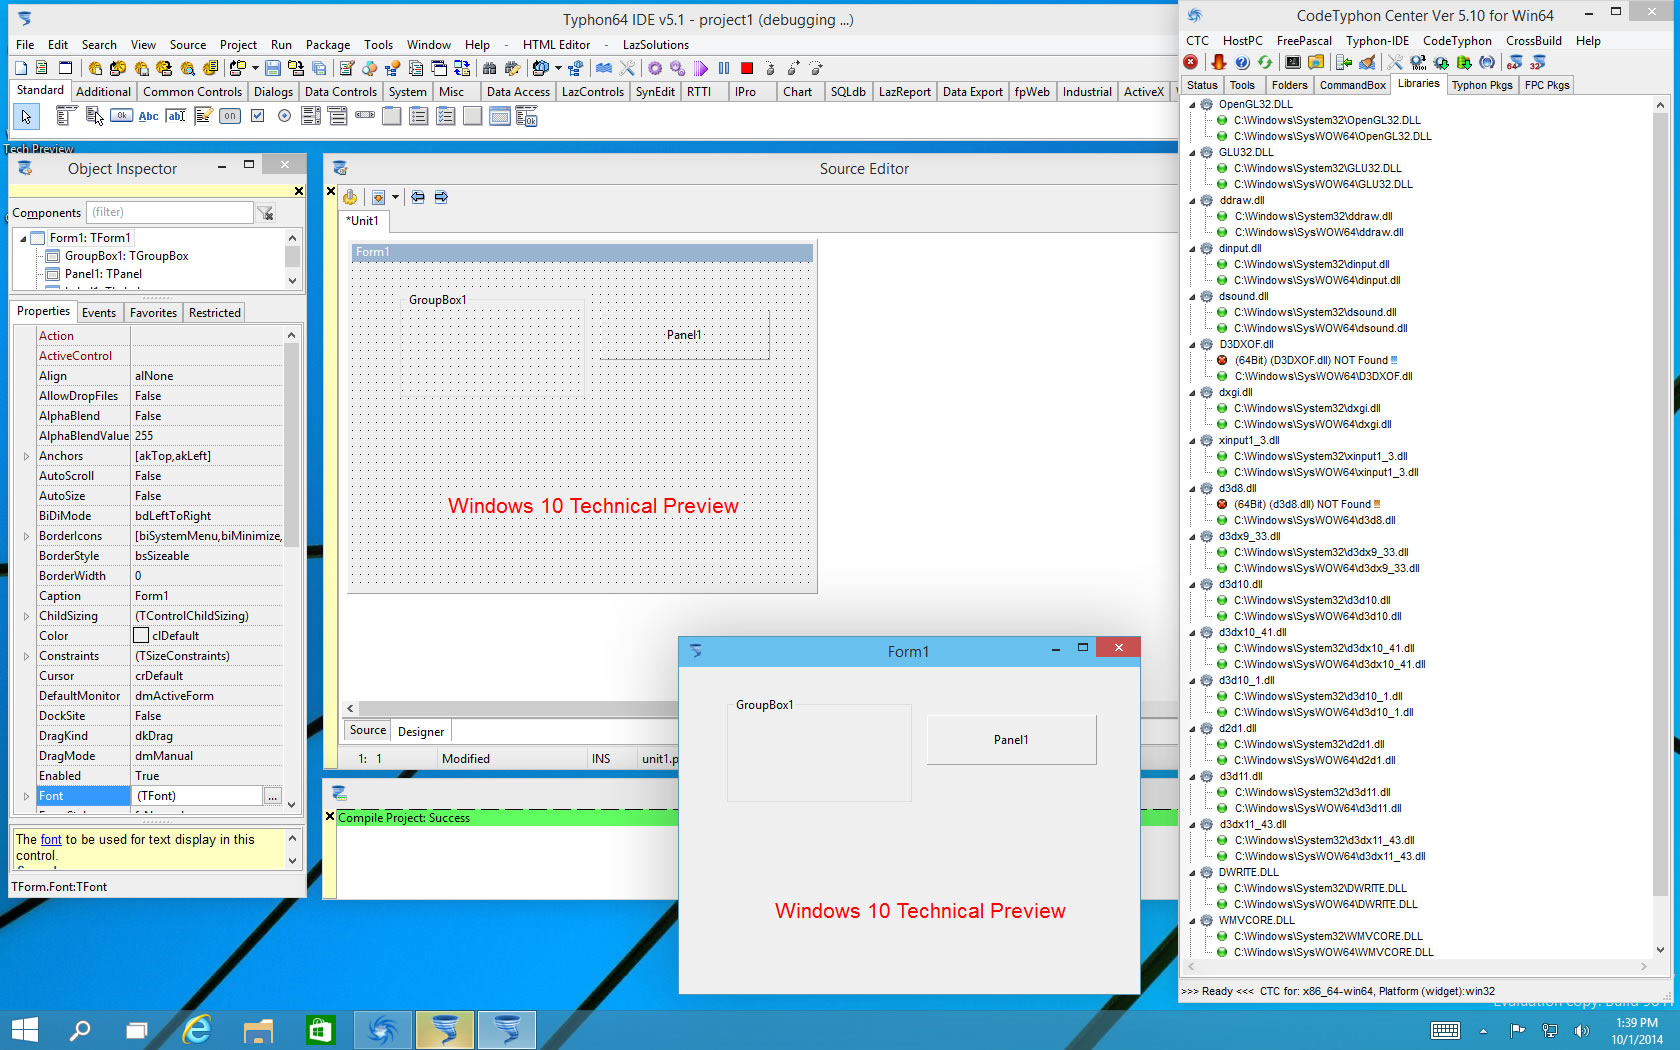Viewport: 1680px width, 1050px height.
Task: Select the TCheckBox component in the palette
Action: click(x=257, y=116)
